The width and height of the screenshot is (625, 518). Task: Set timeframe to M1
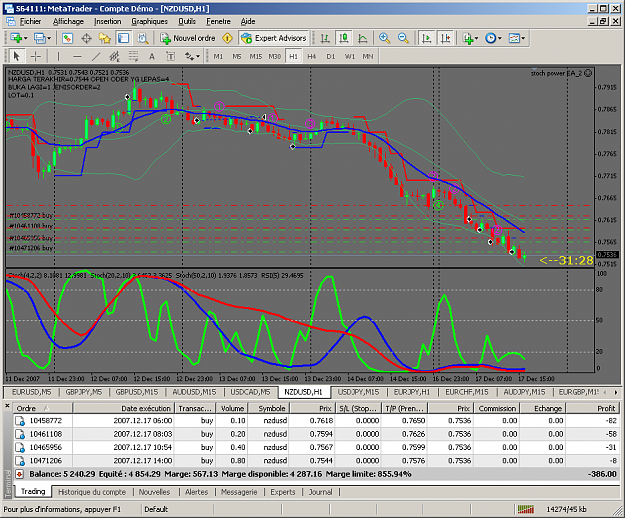[x=218, y=56]
